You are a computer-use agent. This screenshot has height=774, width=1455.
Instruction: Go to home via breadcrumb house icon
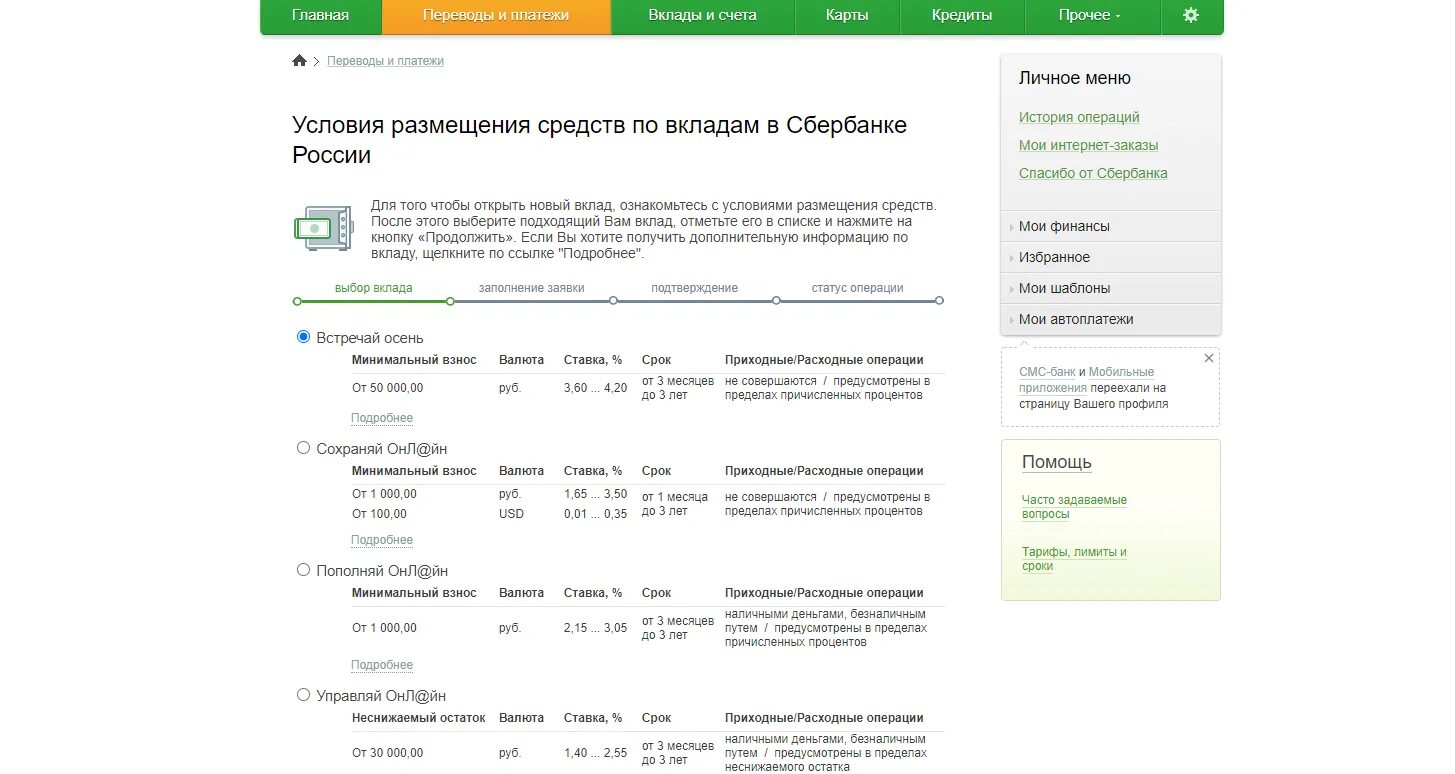click(299, 61)
